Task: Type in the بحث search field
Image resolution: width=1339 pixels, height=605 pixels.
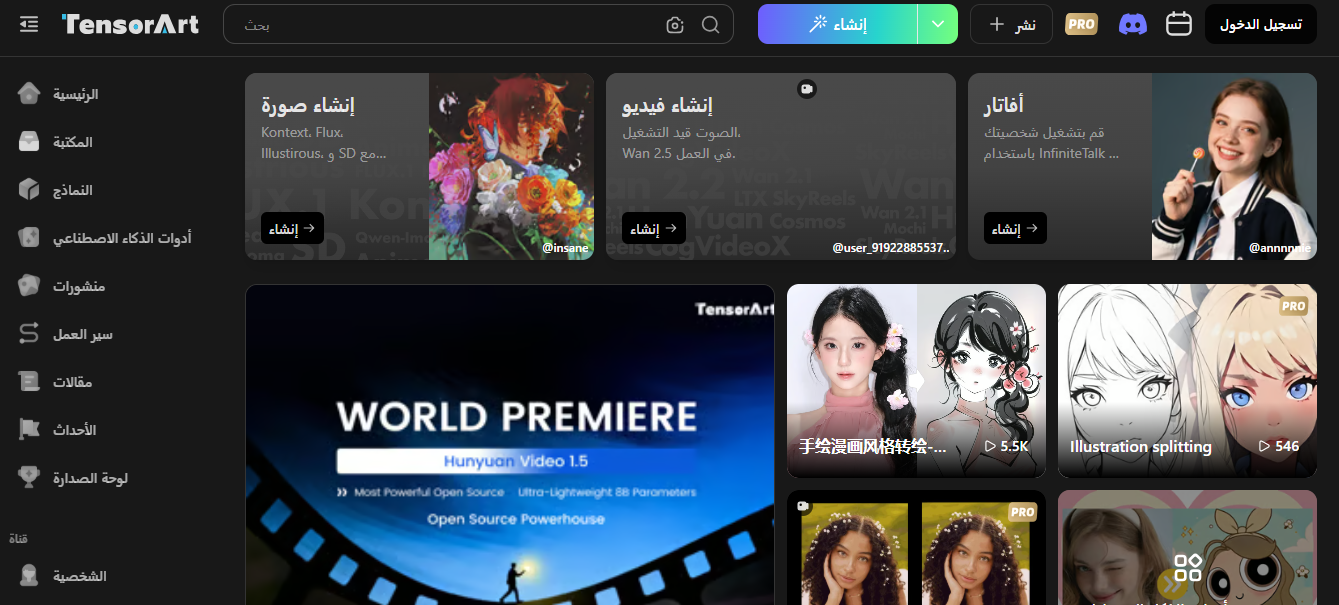Action: [450, 25]
